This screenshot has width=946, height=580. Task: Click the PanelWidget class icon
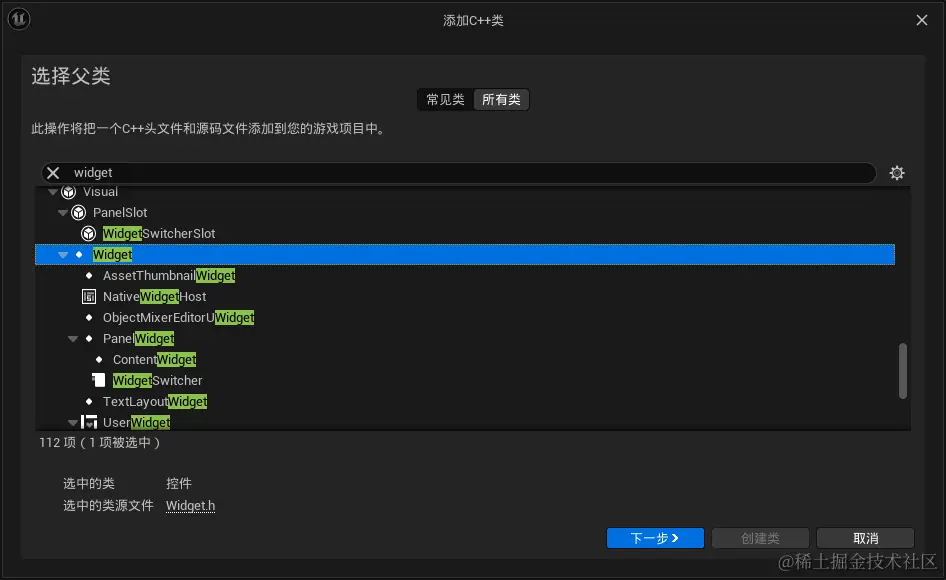click(x=89, y=338)
